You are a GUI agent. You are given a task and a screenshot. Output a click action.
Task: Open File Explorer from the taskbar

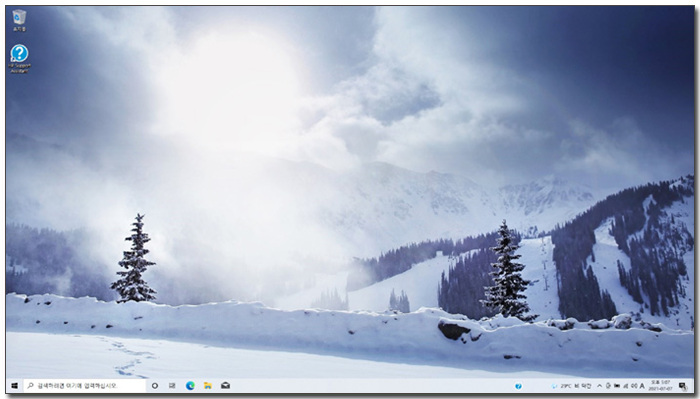pyautogui.click(x=208, y=386)
